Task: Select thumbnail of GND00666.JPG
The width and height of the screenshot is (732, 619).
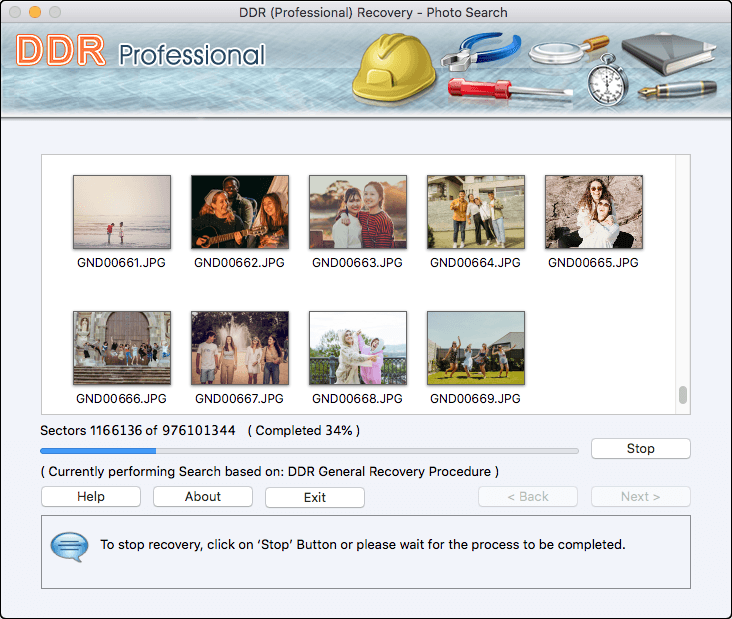Action: point(122,348)
